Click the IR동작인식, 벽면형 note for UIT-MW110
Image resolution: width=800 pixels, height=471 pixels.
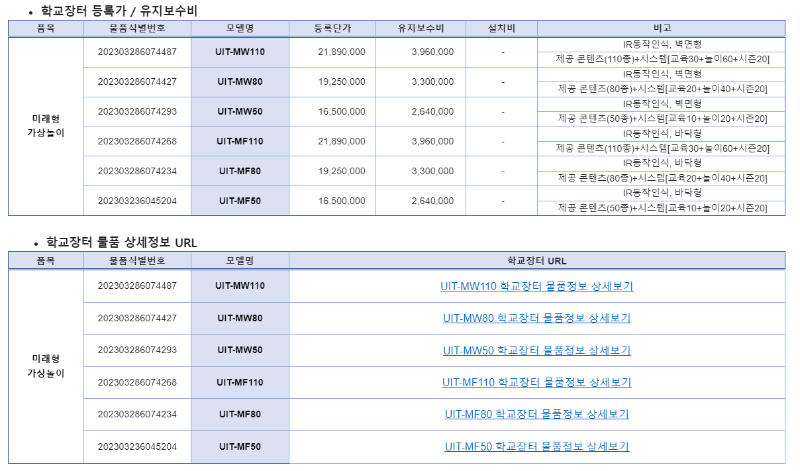coord(662,44)
